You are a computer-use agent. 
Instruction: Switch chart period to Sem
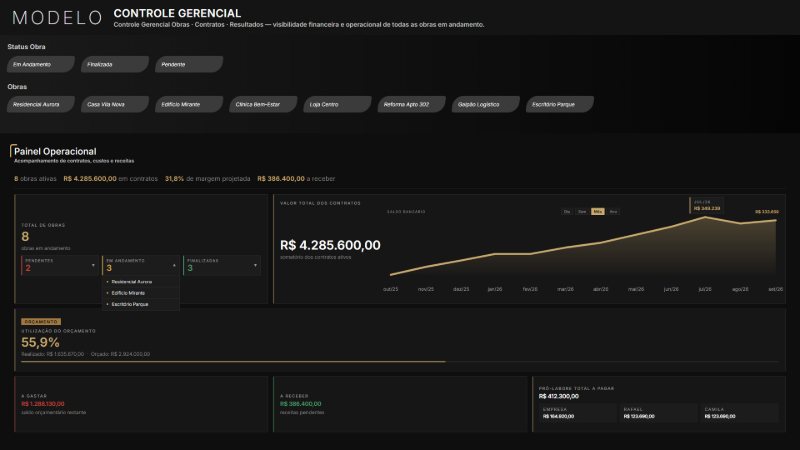[x=582, y=212]
